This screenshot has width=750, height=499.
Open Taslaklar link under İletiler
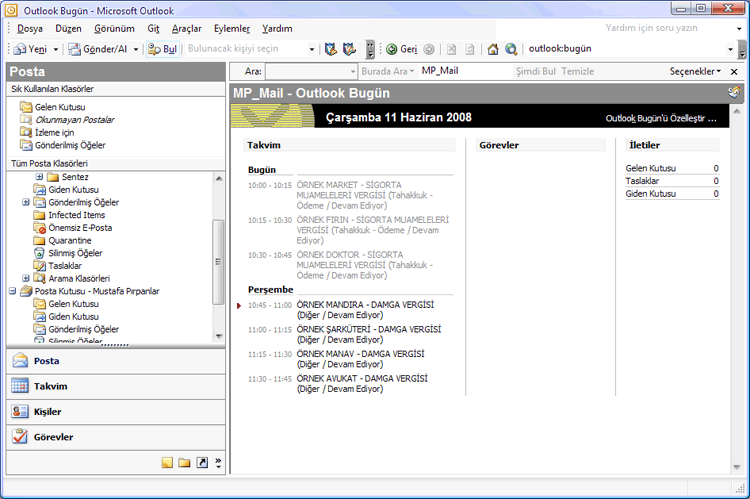pos(642,181)
